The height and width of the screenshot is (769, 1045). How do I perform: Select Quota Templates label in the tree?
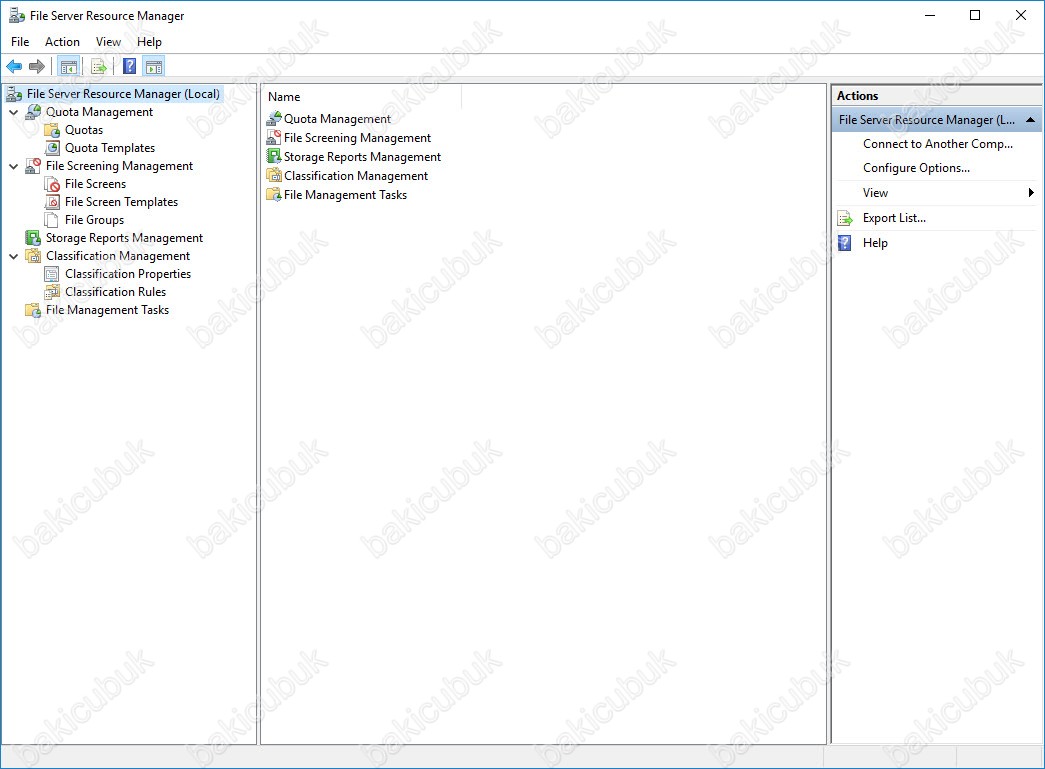tap(110, 148)
